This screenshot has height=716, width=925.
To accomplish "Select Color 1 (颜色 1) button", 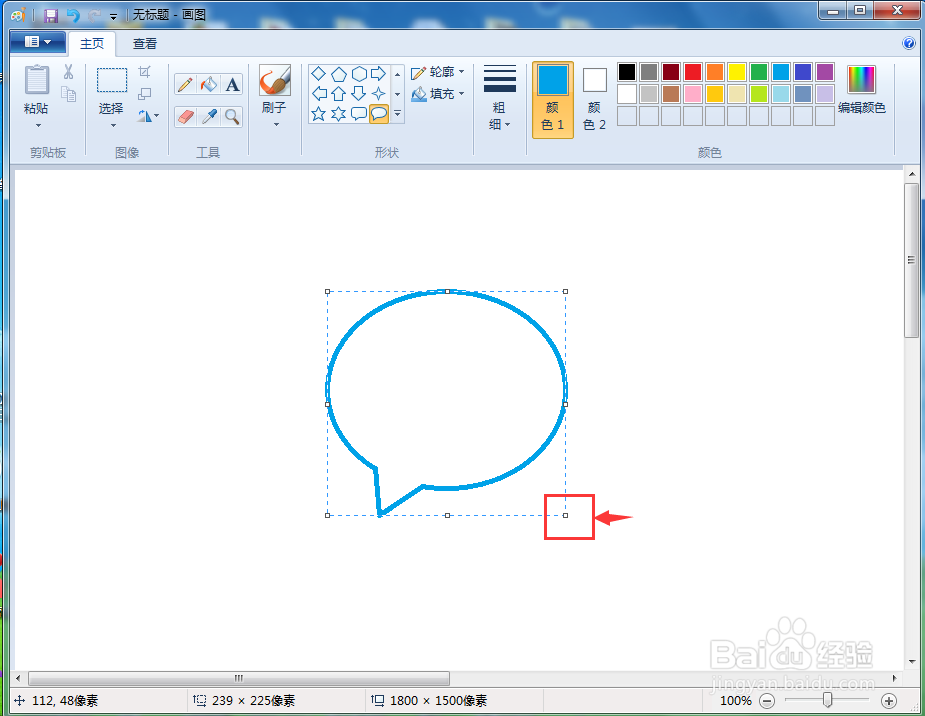I will point(553,100).
